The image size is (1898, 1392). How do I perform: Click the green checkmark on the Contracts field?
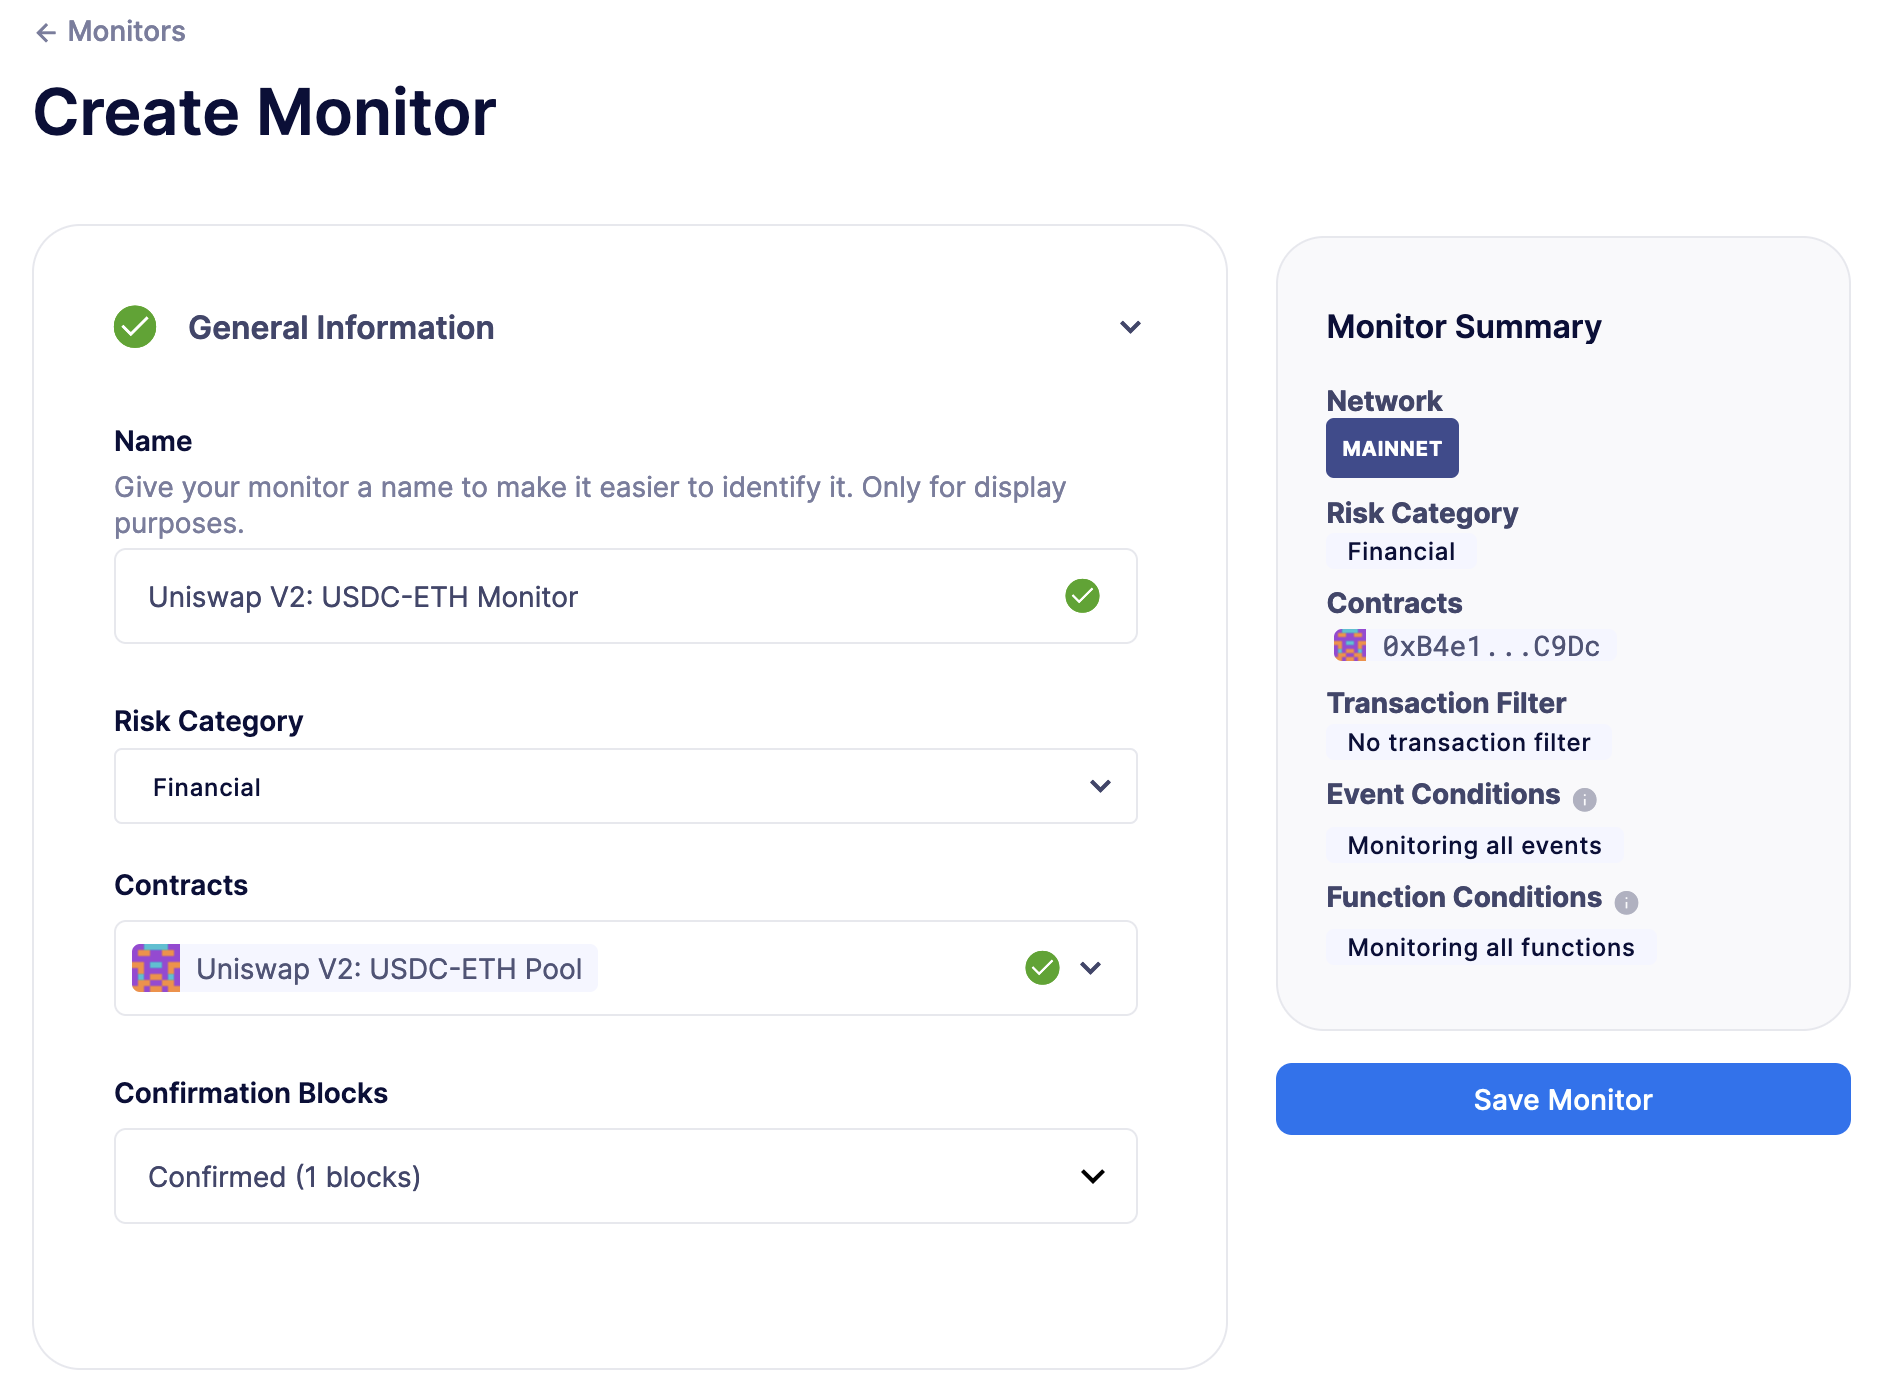[x=1041, y=967]
